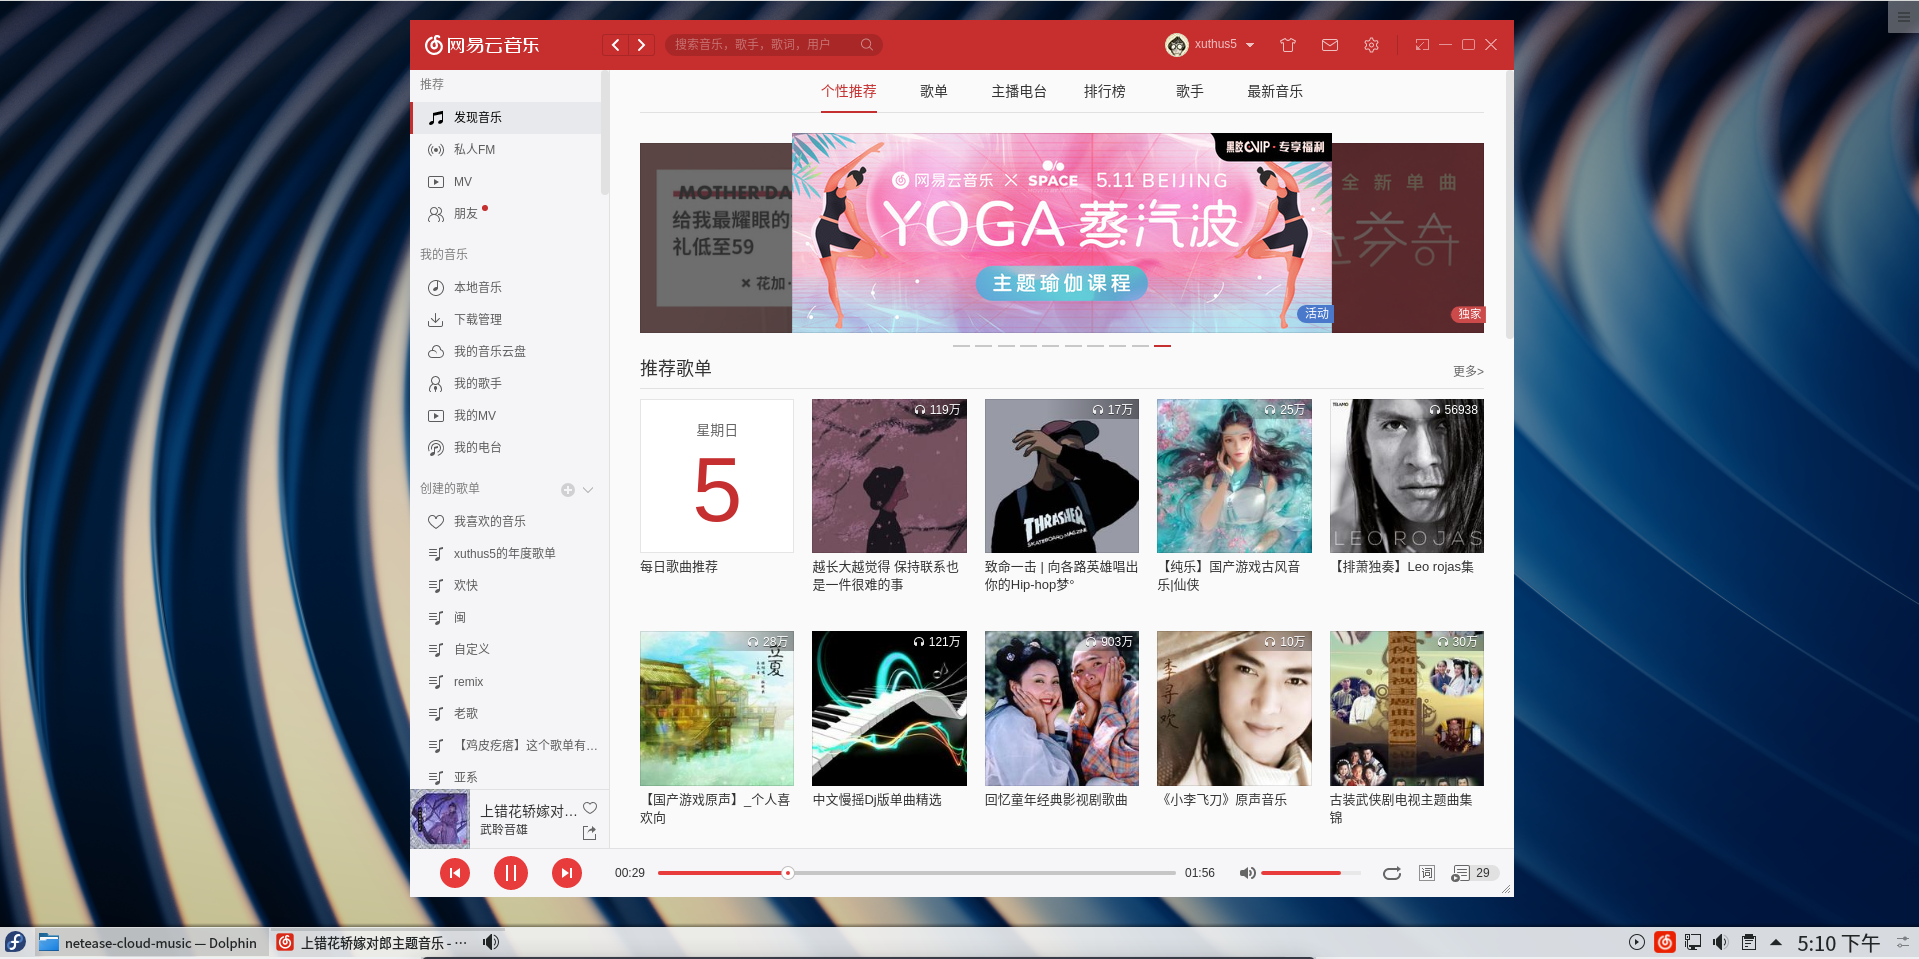Click the taskbar volume speaker tray icon
Screen dimensions: 1919x959
pos(1720,942)
